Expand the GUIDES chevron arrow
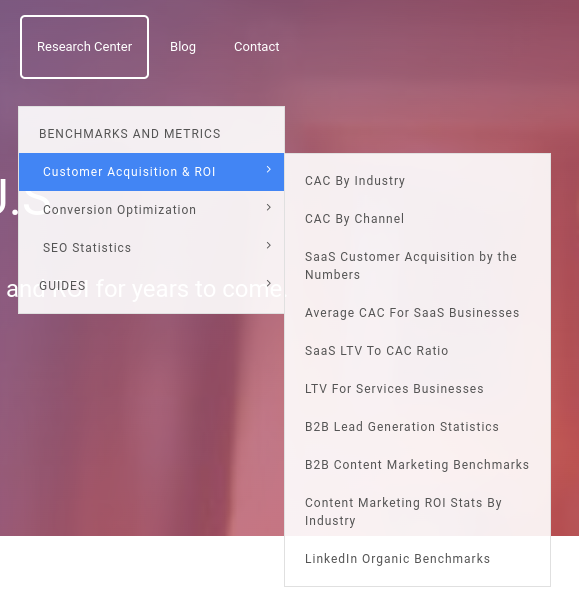 (x=269, y=283)
